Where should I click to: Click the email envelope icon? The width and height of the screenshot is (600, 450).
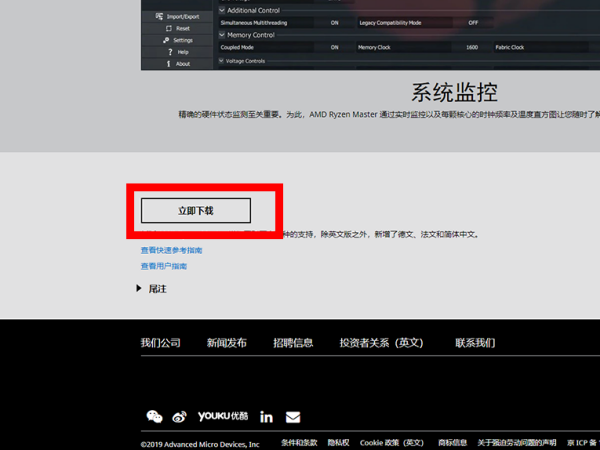click(293, 416)
